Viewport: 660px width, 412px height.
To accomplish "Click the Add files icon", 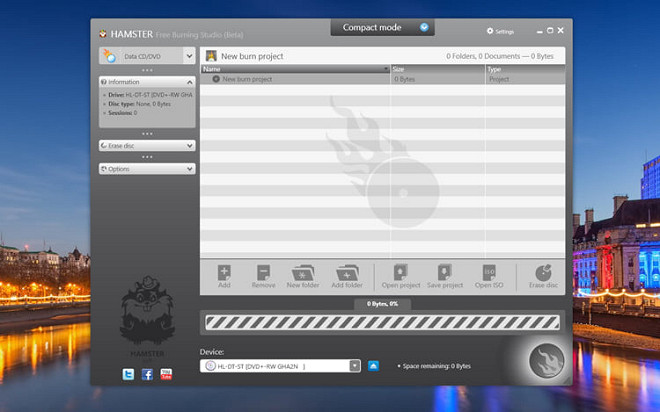I will 224,276.
